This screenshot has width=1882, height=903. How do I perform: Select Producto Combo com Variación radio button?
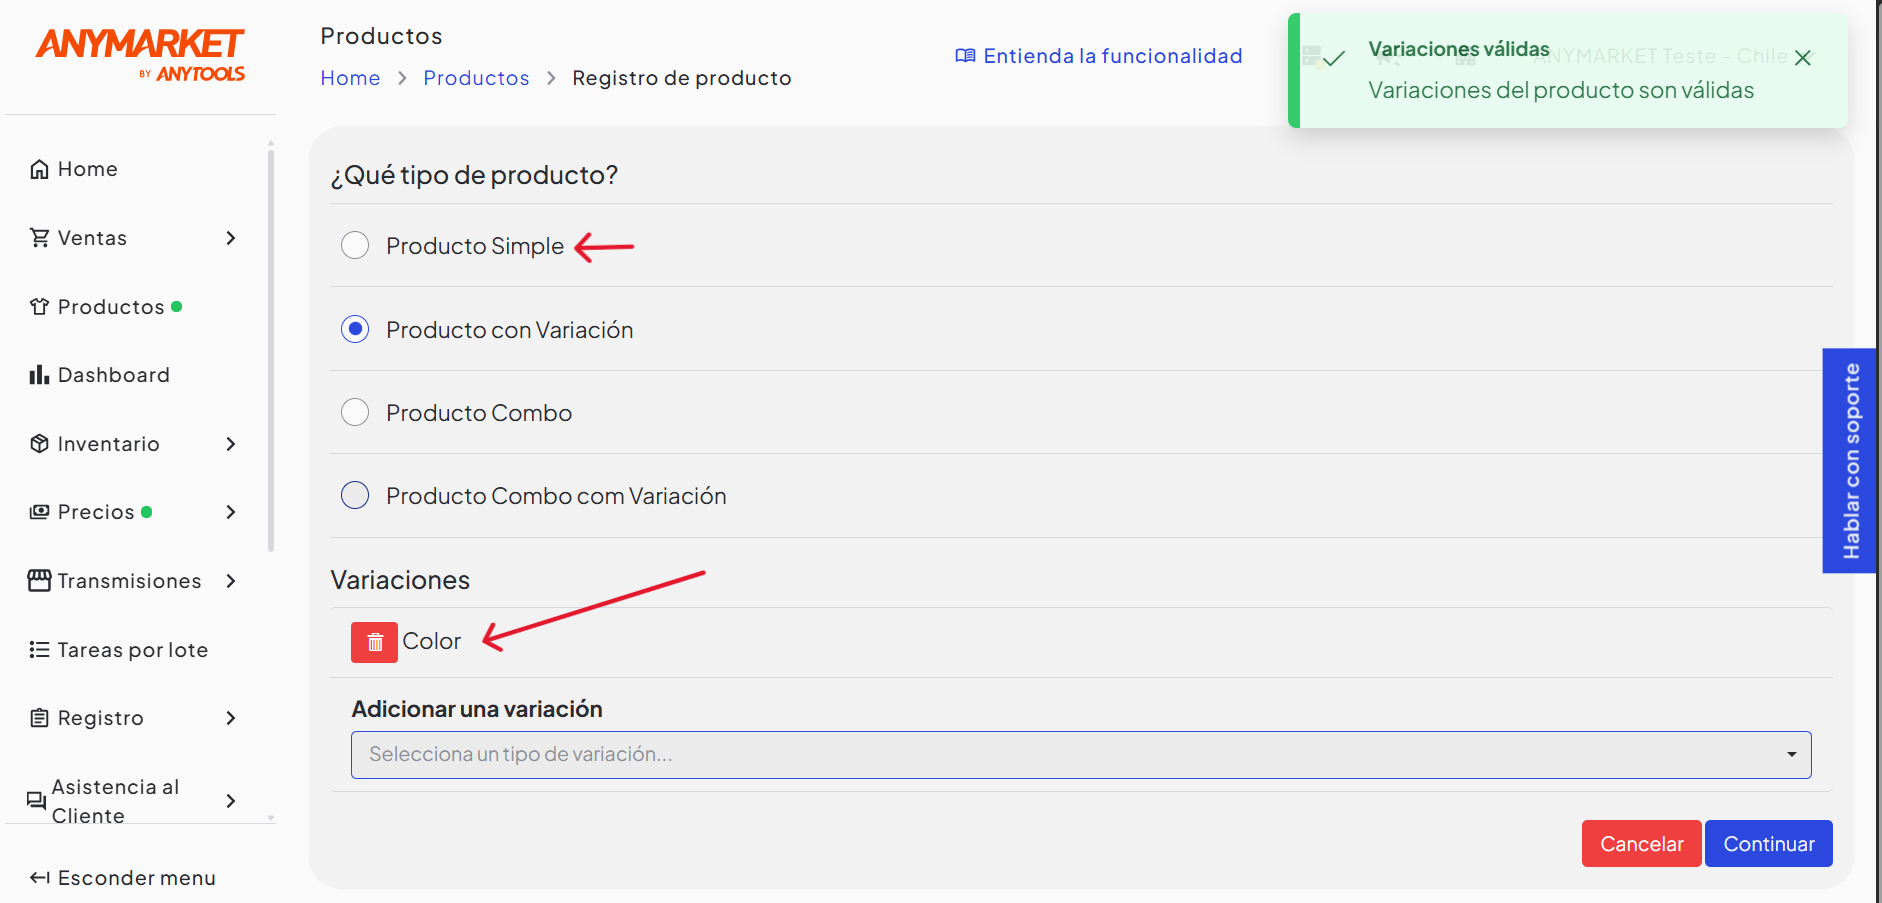tap(355, 496)
